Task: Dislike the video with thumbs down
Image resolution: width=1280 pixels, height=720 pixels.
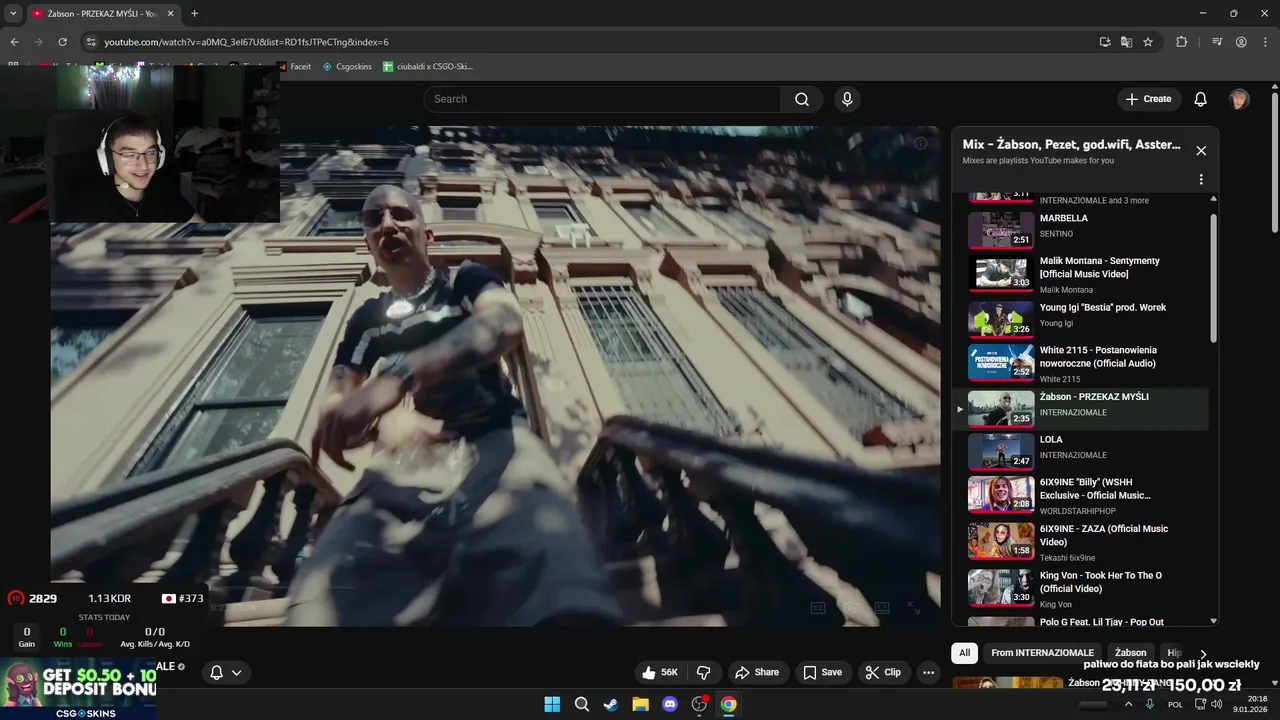Action: click(x=703, y=673)
